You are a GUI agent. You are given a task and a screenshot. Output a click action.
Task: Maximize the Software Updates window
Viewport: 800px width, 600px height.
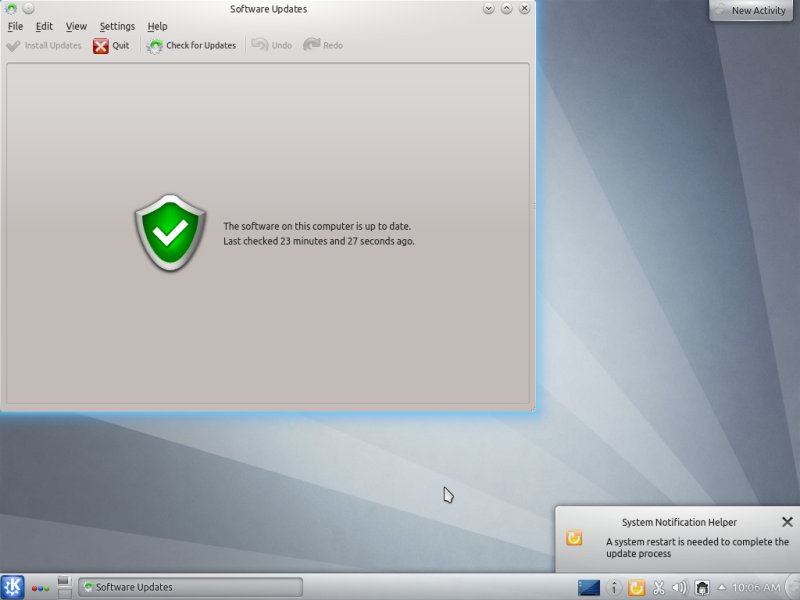pyautogui.click(x=506, y=9)
